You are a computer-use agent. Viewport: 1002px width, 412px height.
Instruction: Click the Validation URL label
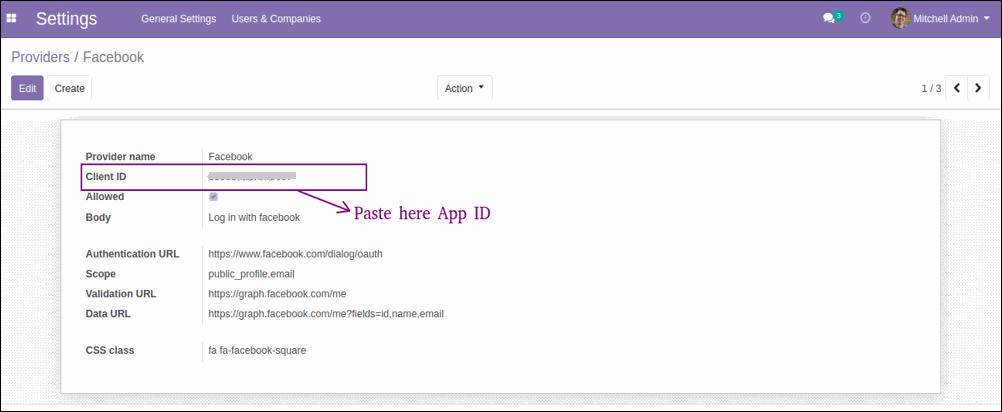[121, 294]
